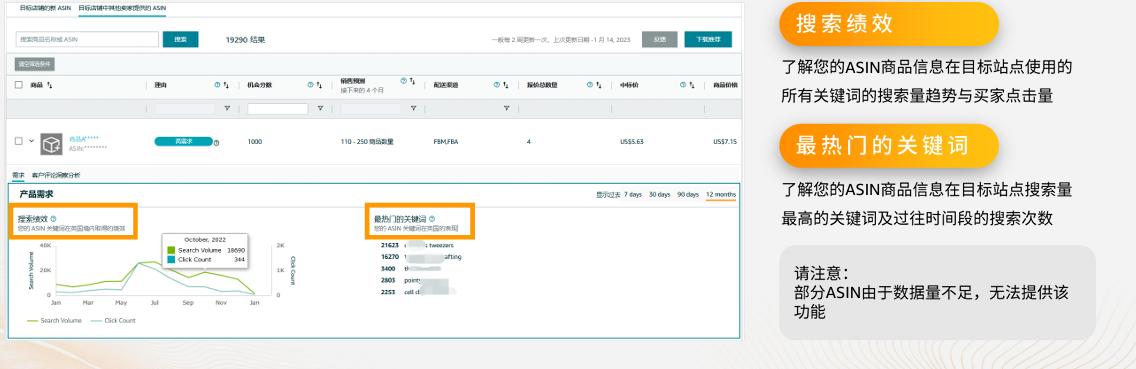1136x369 pixels.
Task: Sort the 商品 column with sort arrows
Action: tap(49, 85)
